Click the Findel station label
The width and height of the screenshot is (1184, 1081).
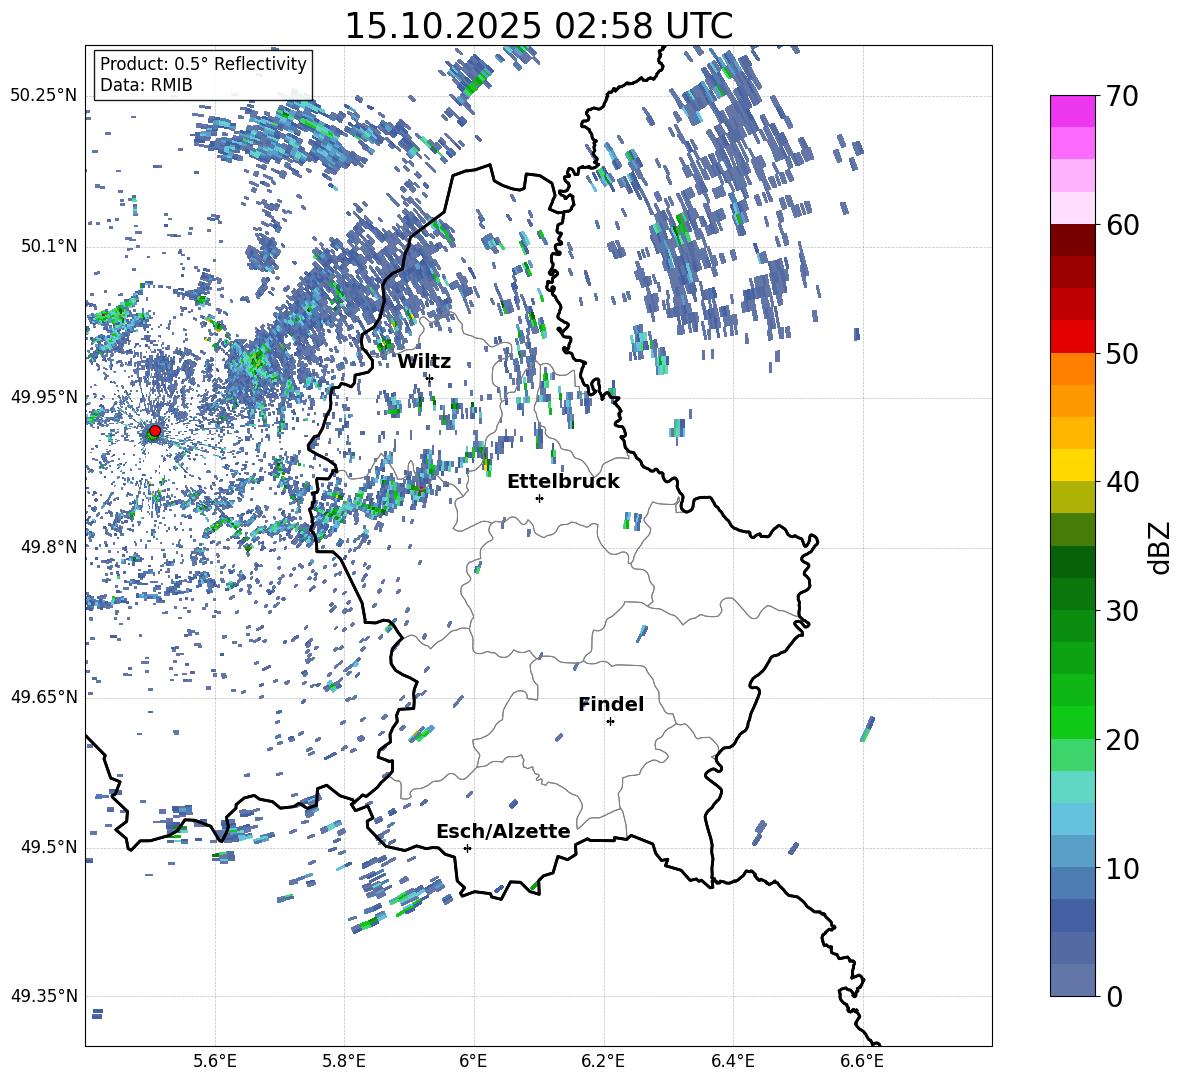click(x=611, y=704)
